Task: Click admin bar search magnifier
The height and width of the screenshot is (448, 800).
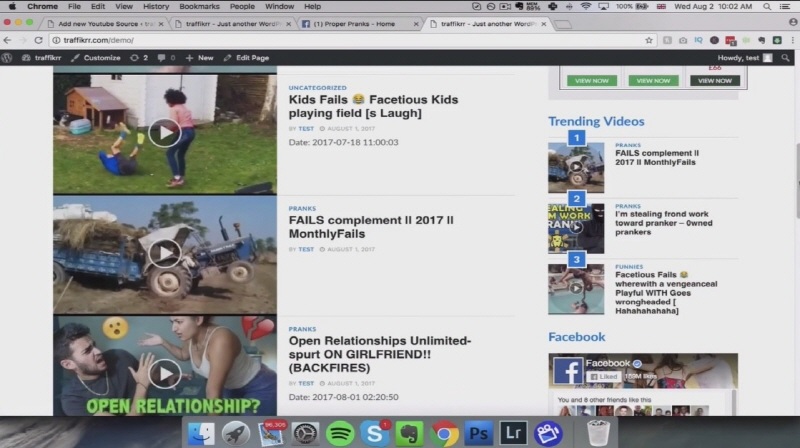Action: pos(785,58)
